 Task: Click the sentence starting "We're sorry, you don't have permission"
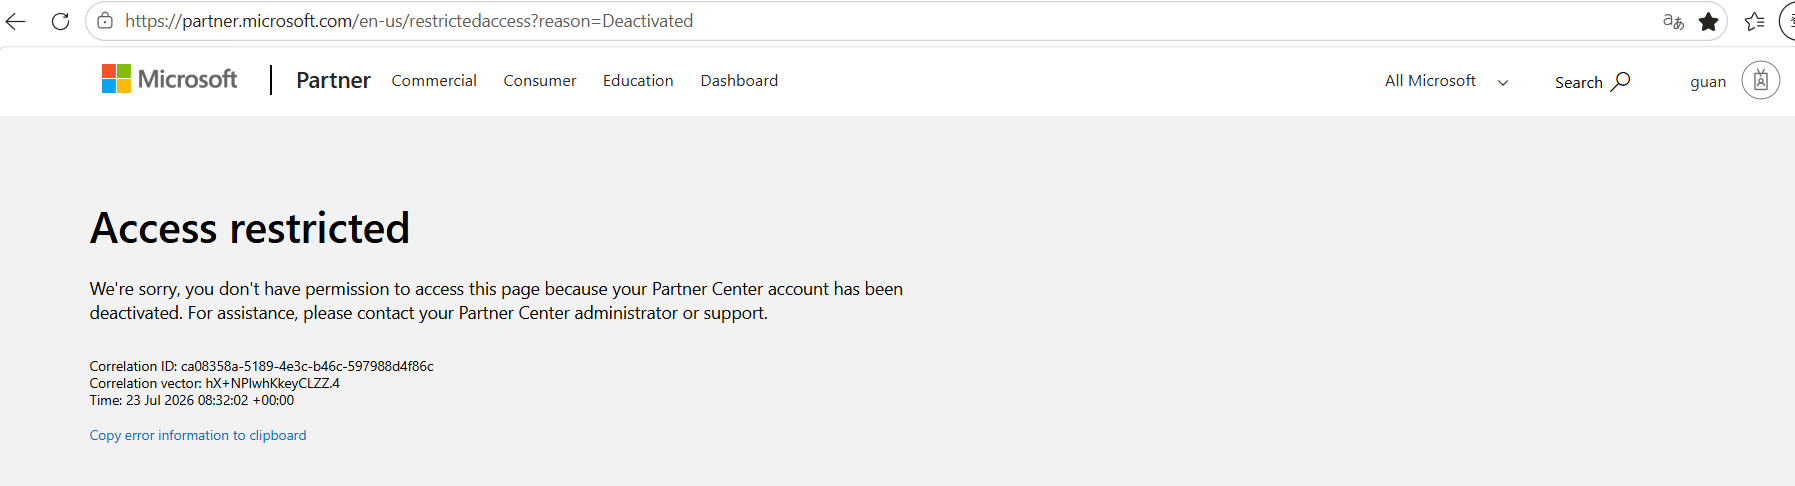click(496, 301)
